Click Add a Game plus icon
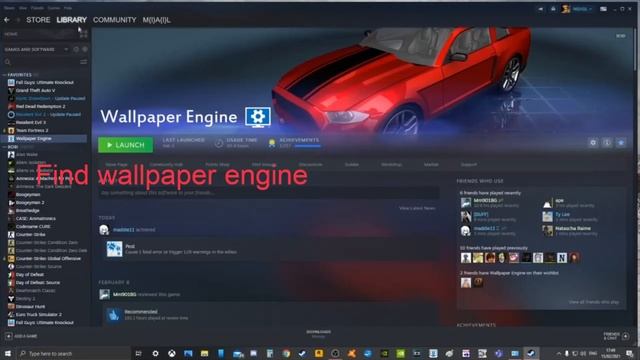 pyautogui.click(x=9, y=336)
